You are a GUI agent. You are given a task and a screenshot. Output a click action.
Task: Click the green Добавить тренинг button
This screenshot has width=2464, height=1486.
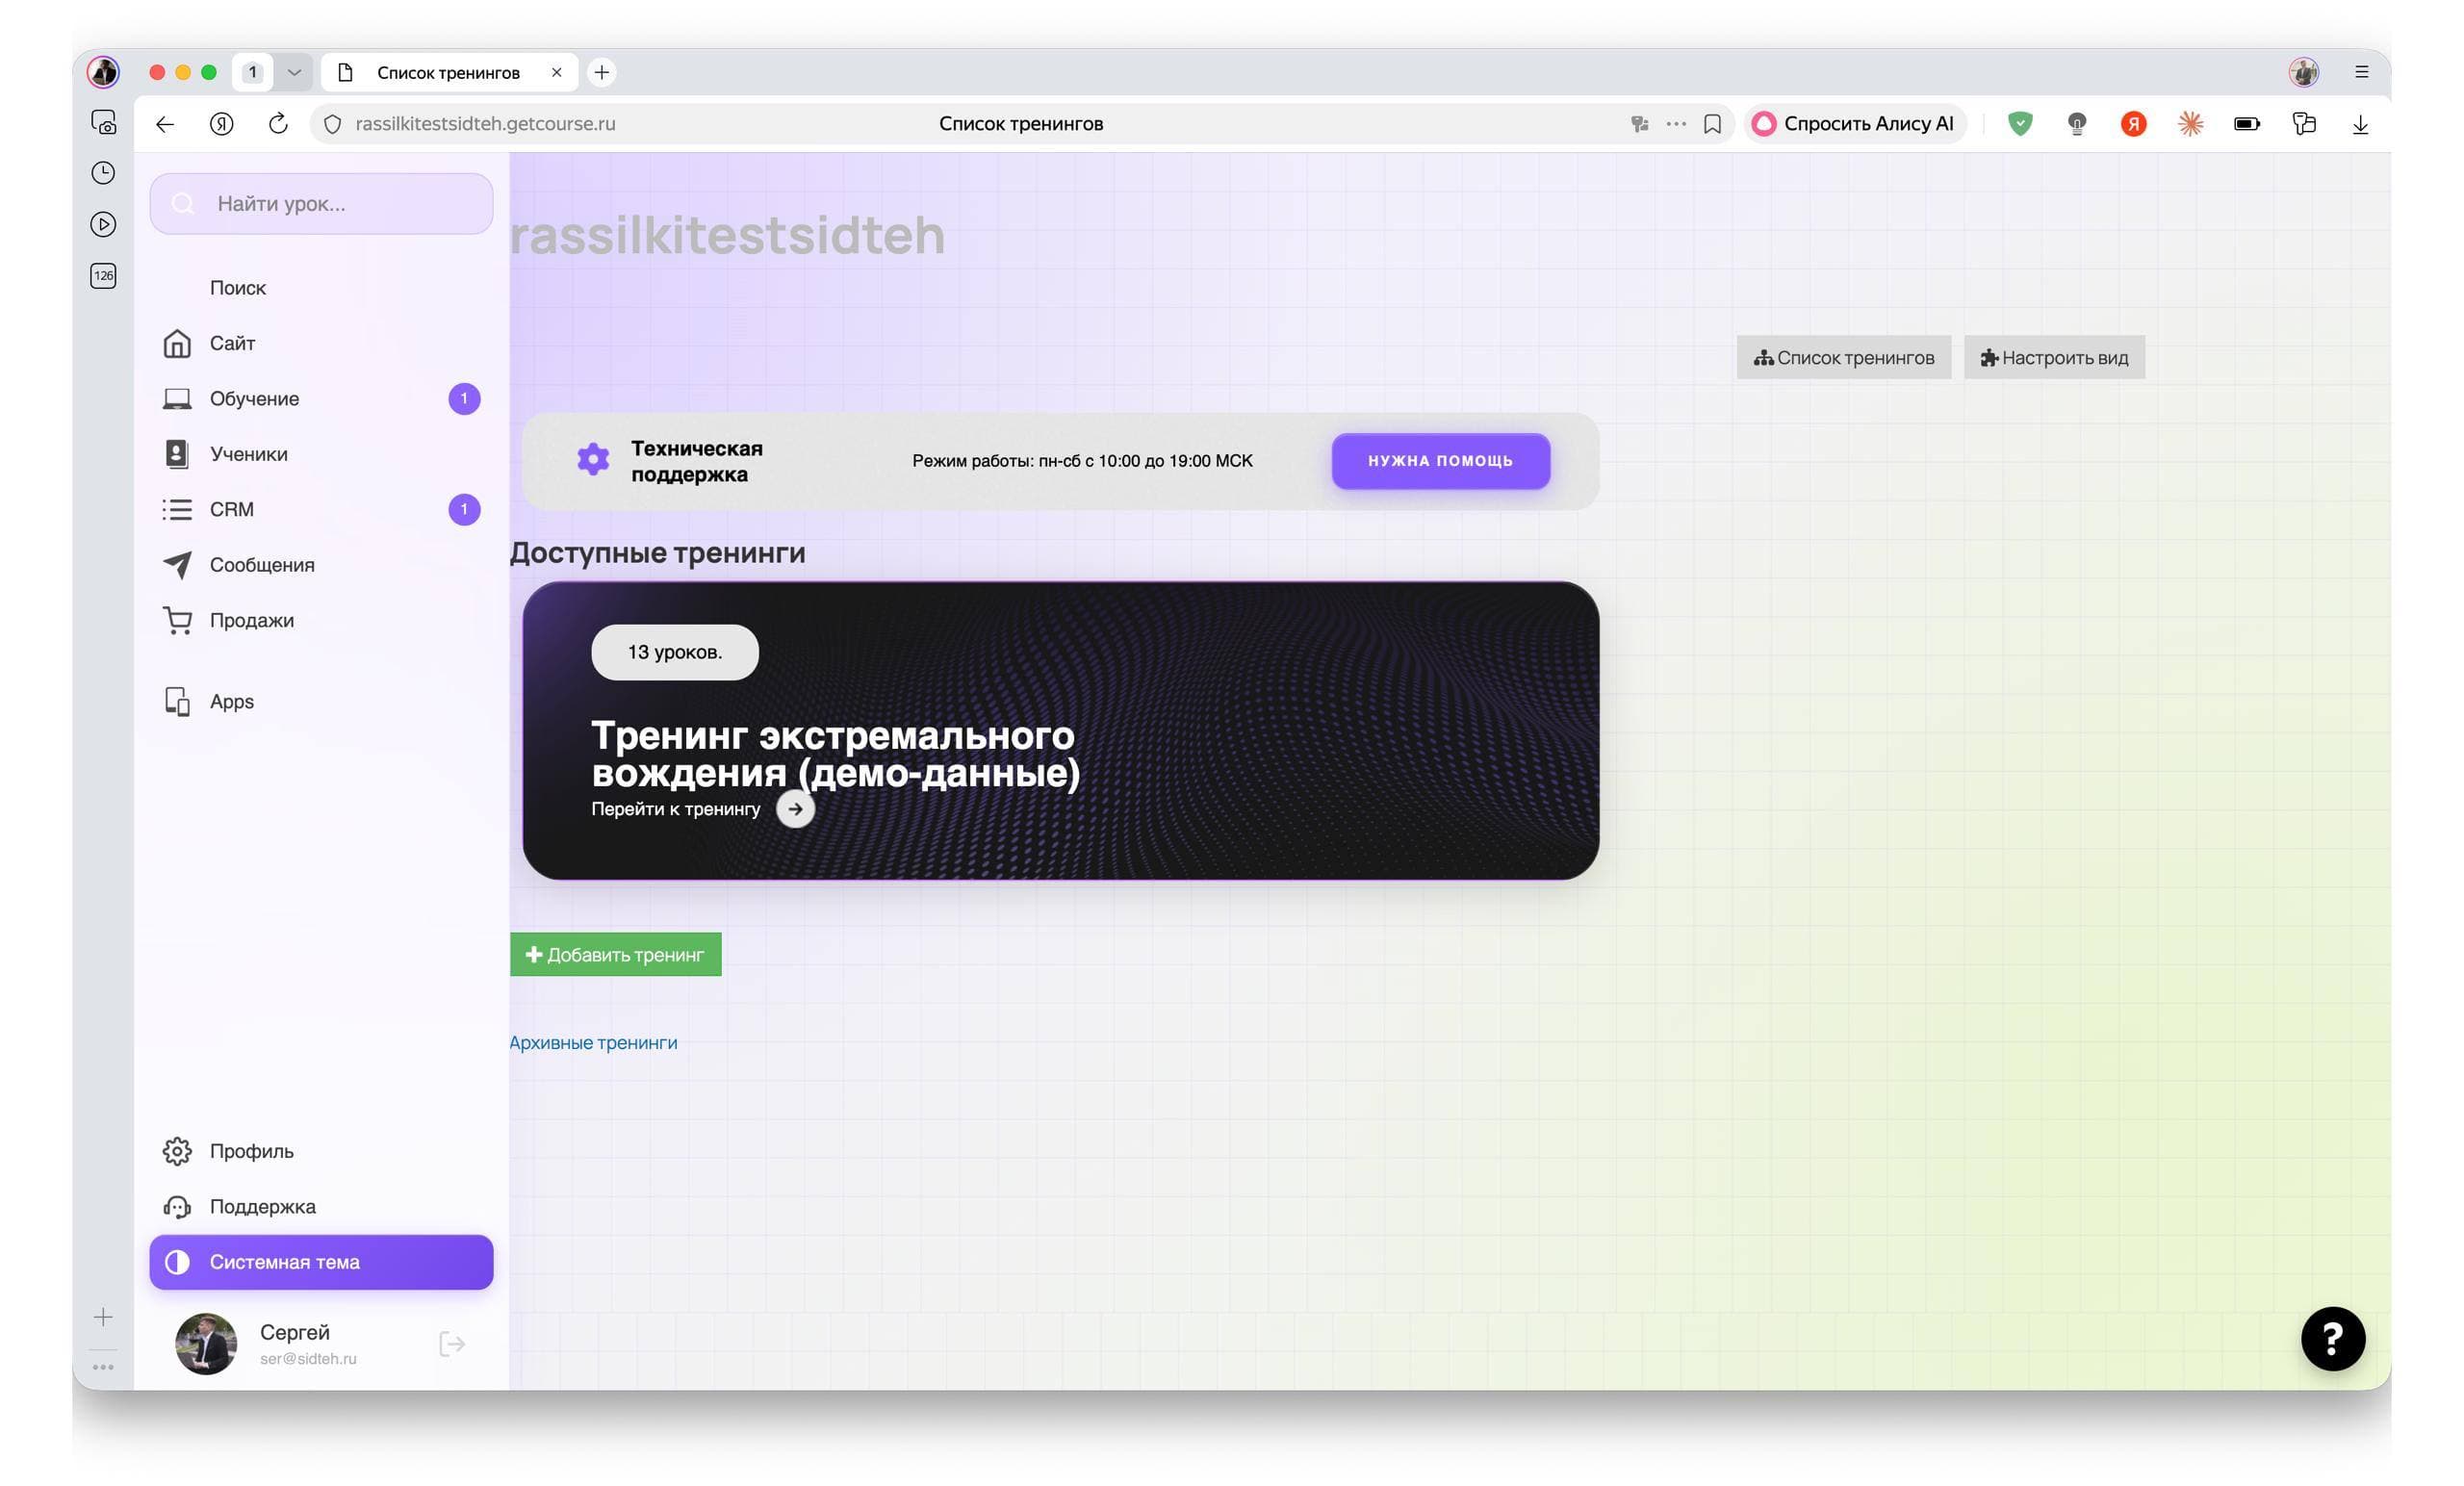[x=615, y=955]
